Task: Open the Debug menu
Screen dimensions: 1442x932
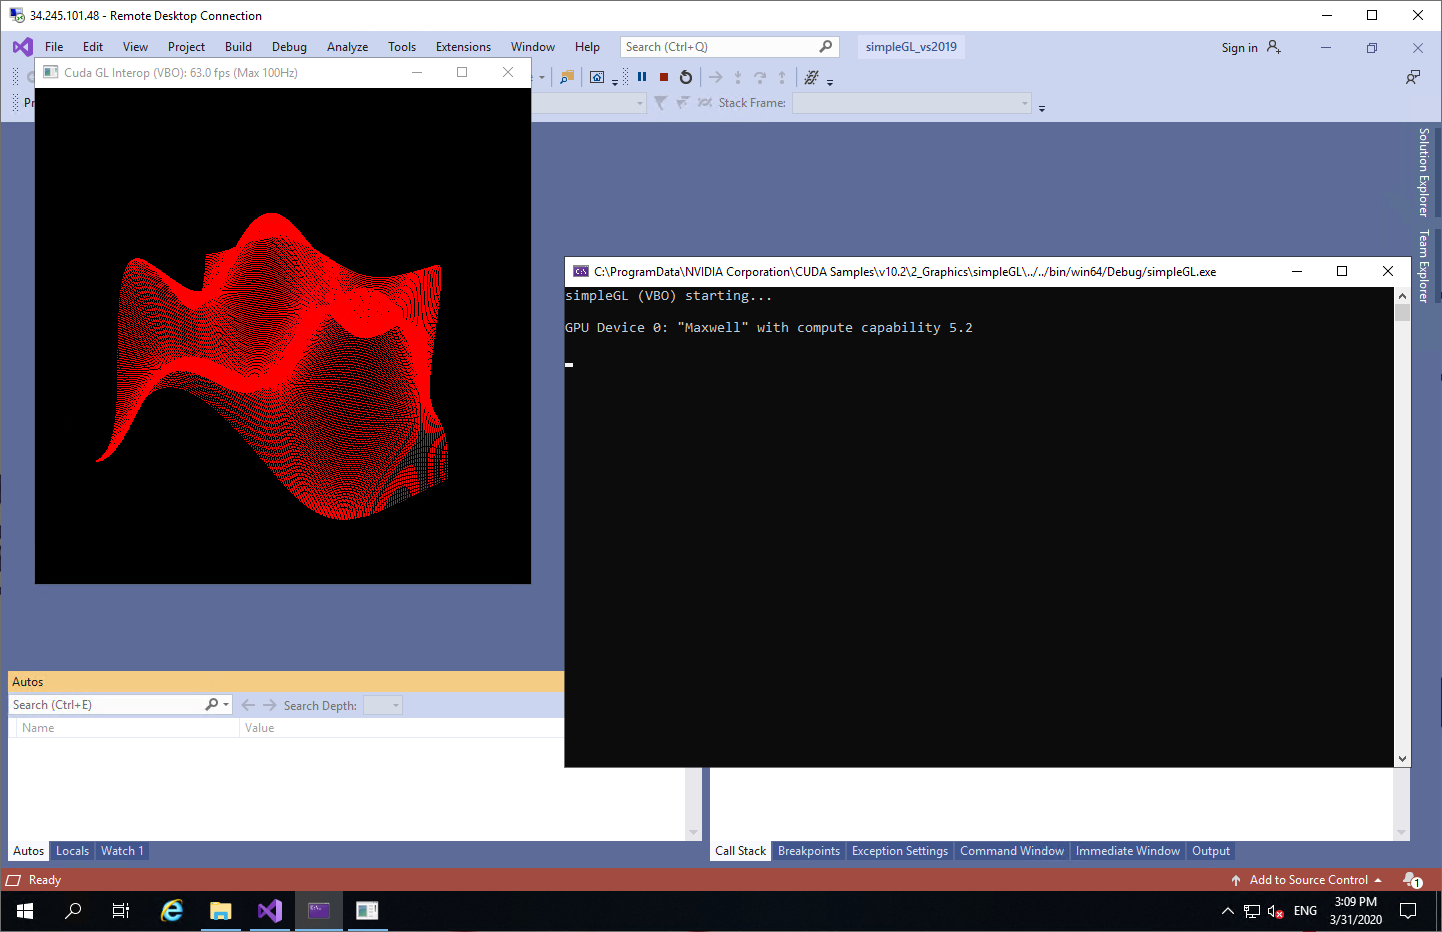Action: coord(289,47)
